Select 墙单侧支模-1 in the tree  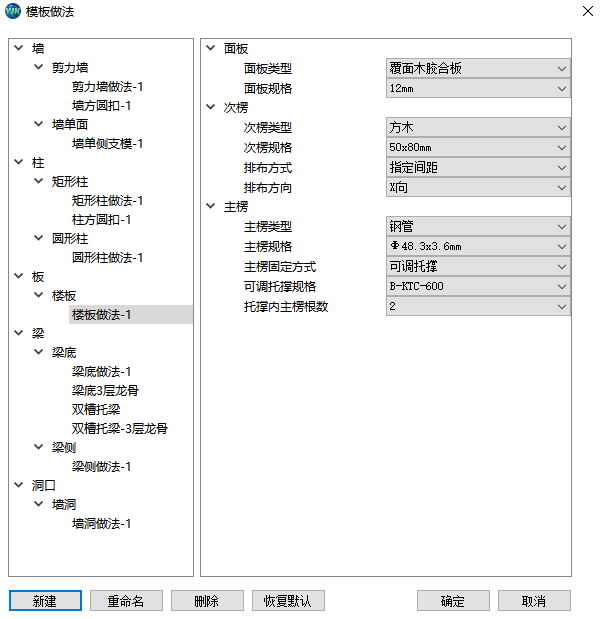[107, 143]
